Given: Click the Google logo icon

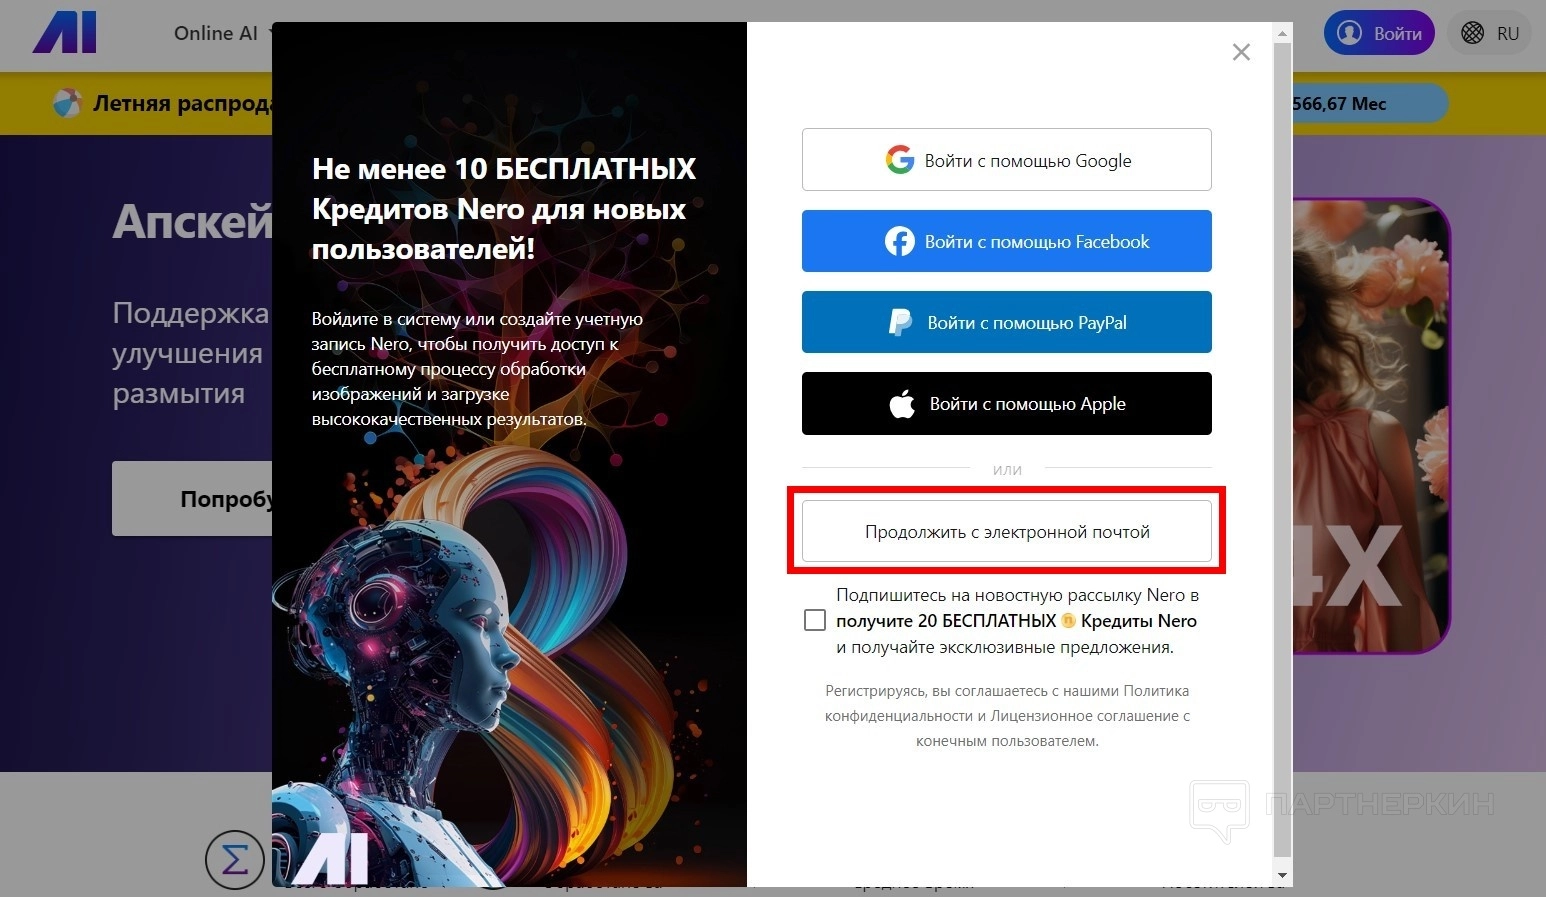Looking at the screenshot, I should 900,160.
